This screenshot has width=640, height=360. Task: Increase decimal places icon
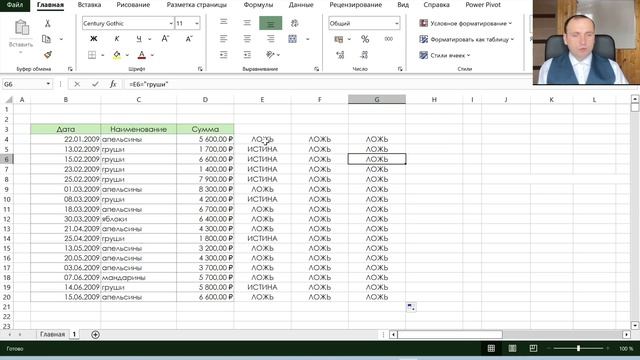point(340,55)
